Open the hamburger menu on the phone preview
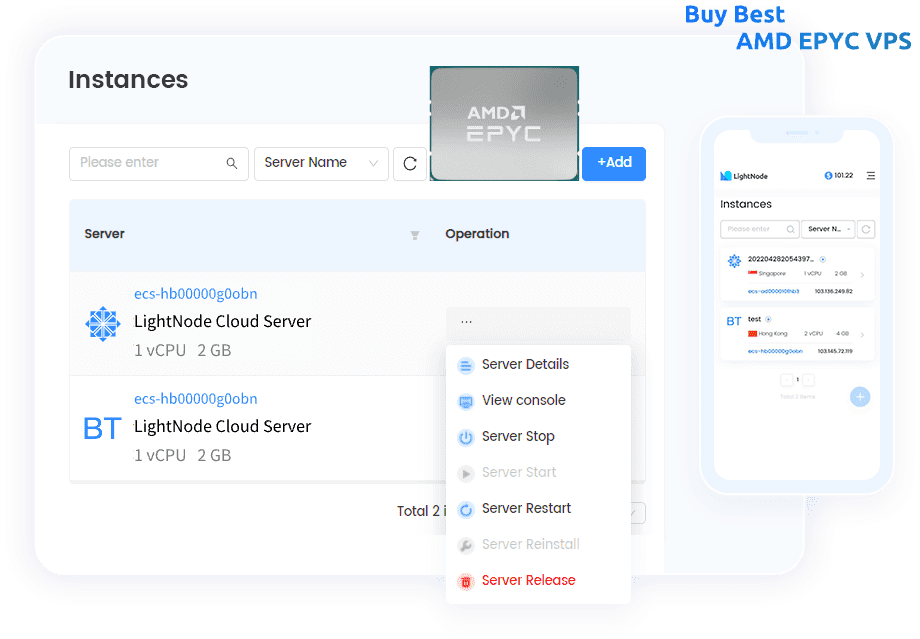Image resolution: width=920 pixels, height=639 pixels. [x=870, y=176]
